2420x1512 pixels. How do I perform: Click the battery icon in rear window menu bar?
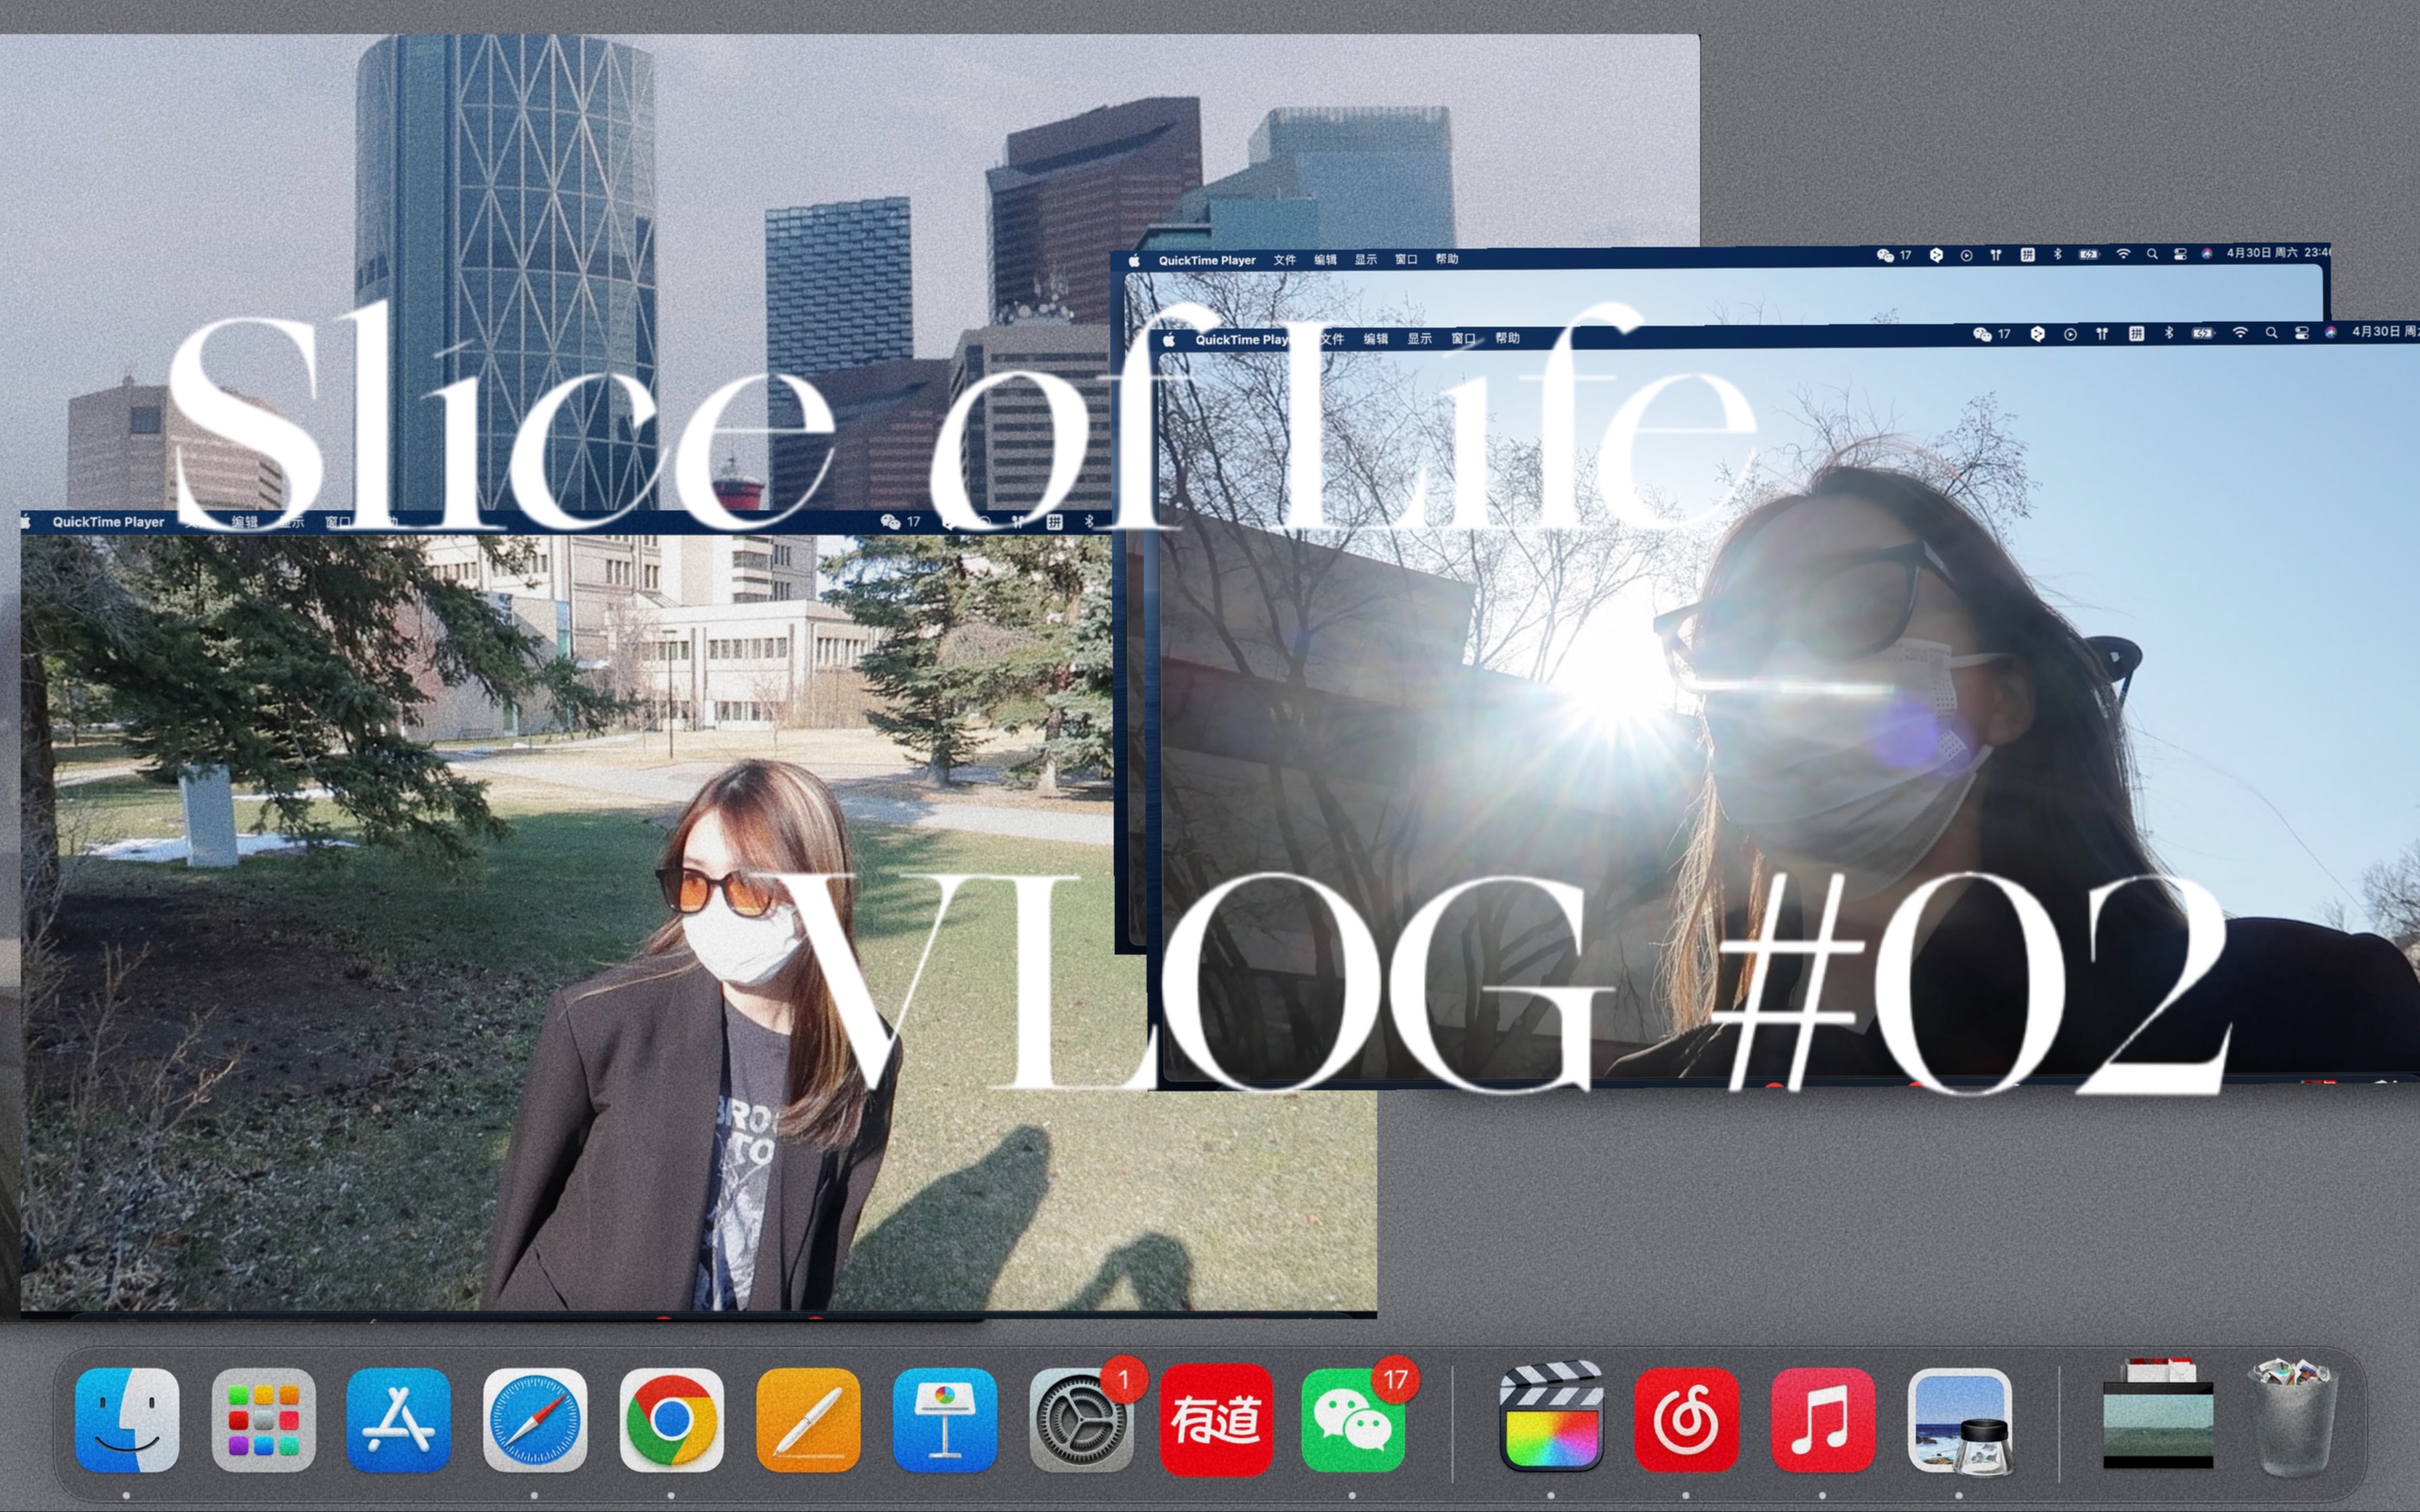2089,254
